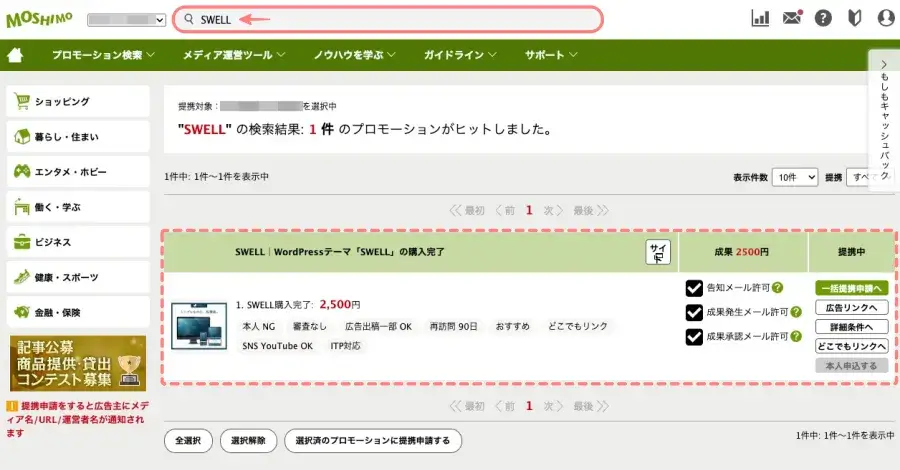Click the 再訪問 90日 tag
This screenshot has width=900, height=470.
click(x=453, y=326)
